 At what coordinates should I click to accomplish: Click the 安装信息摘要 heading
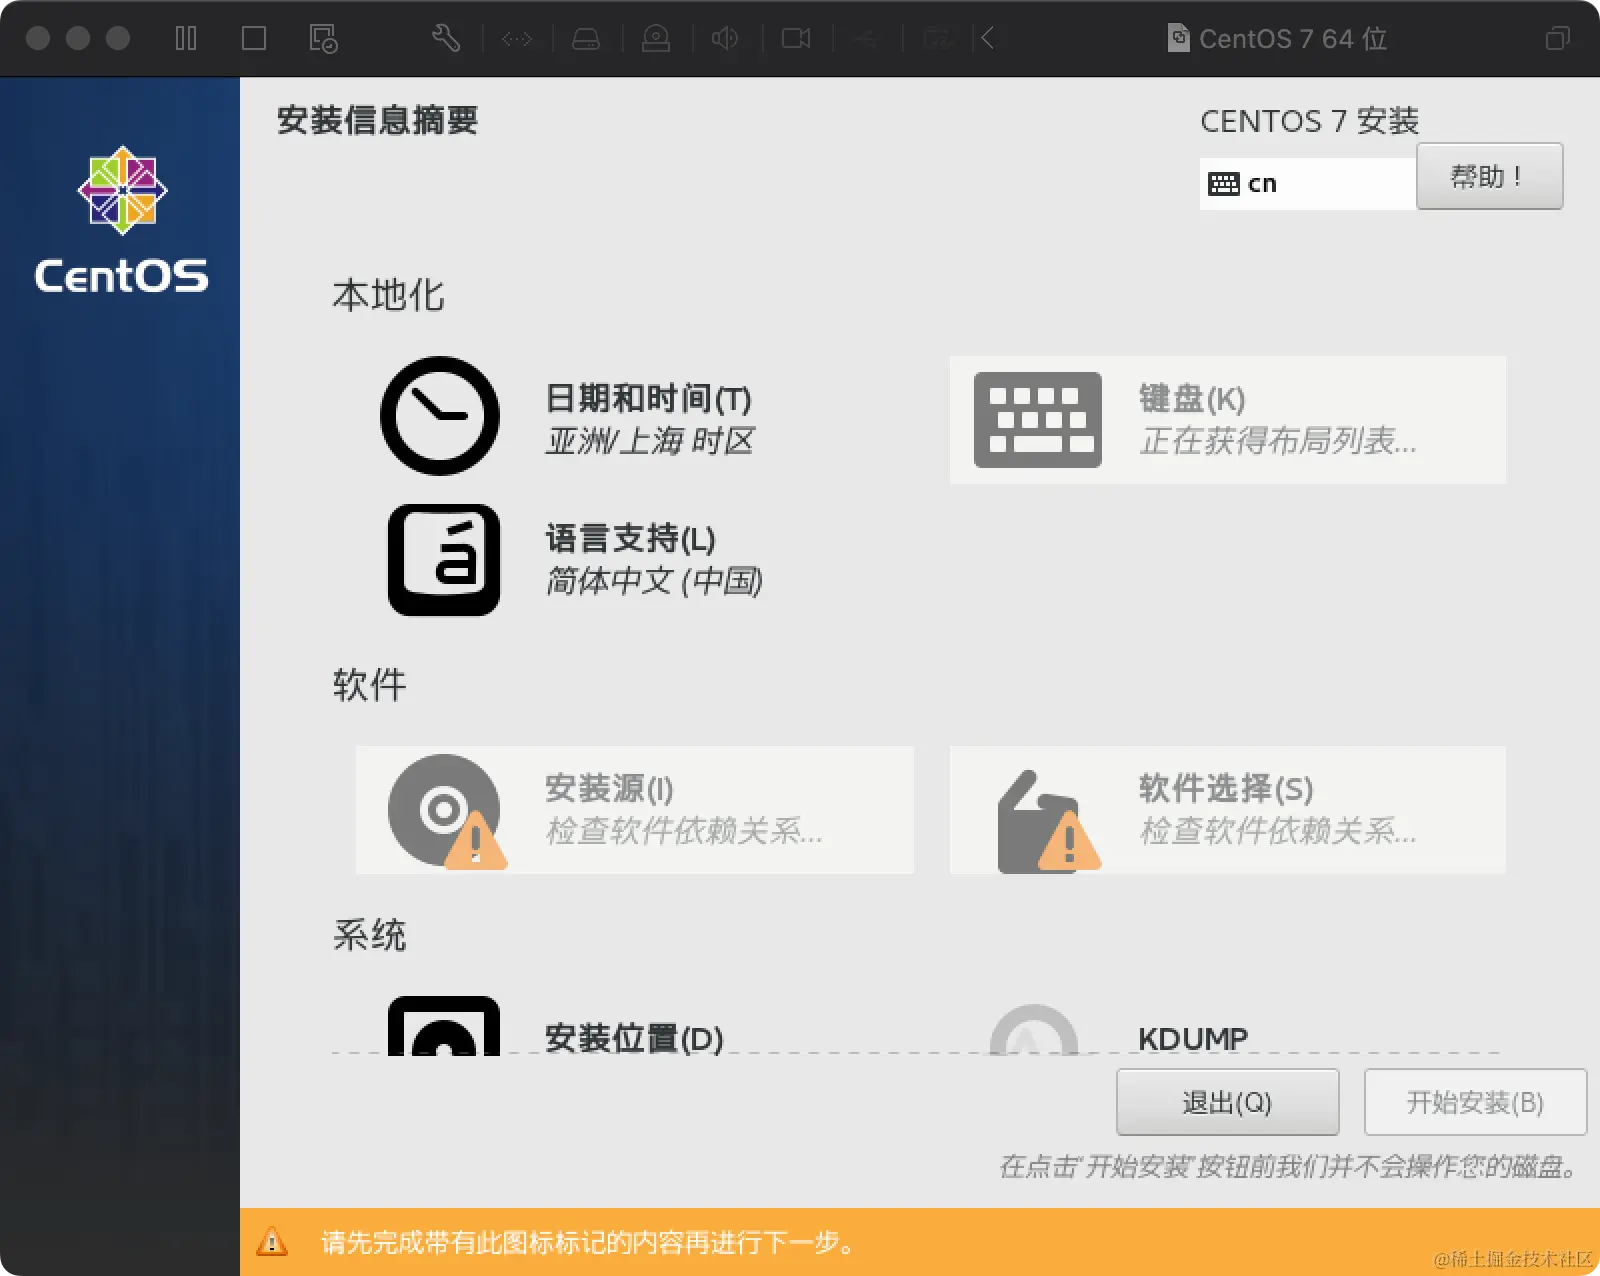(378, 120)
